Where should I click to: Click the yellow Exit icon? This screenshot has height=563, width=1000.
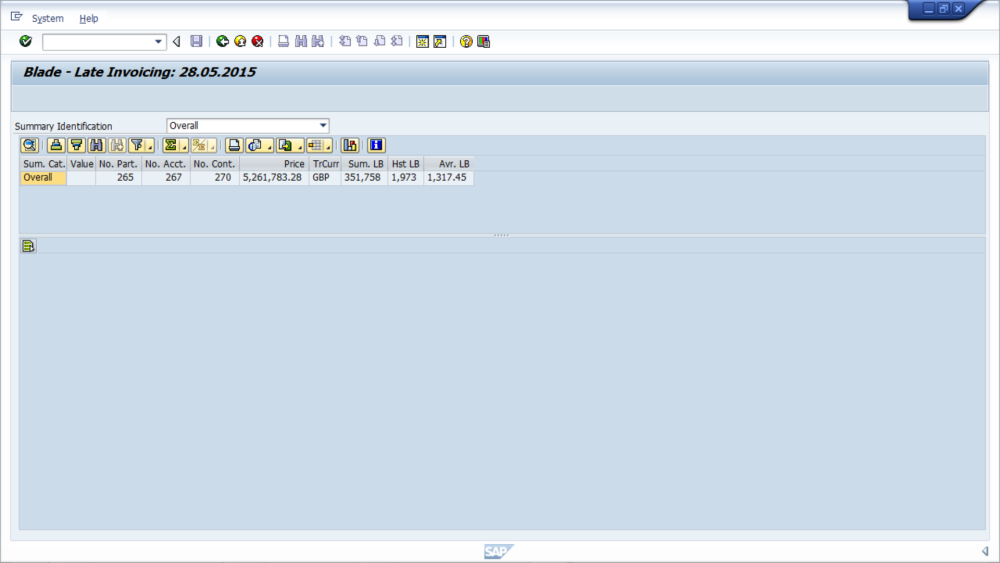pos(240,41)
